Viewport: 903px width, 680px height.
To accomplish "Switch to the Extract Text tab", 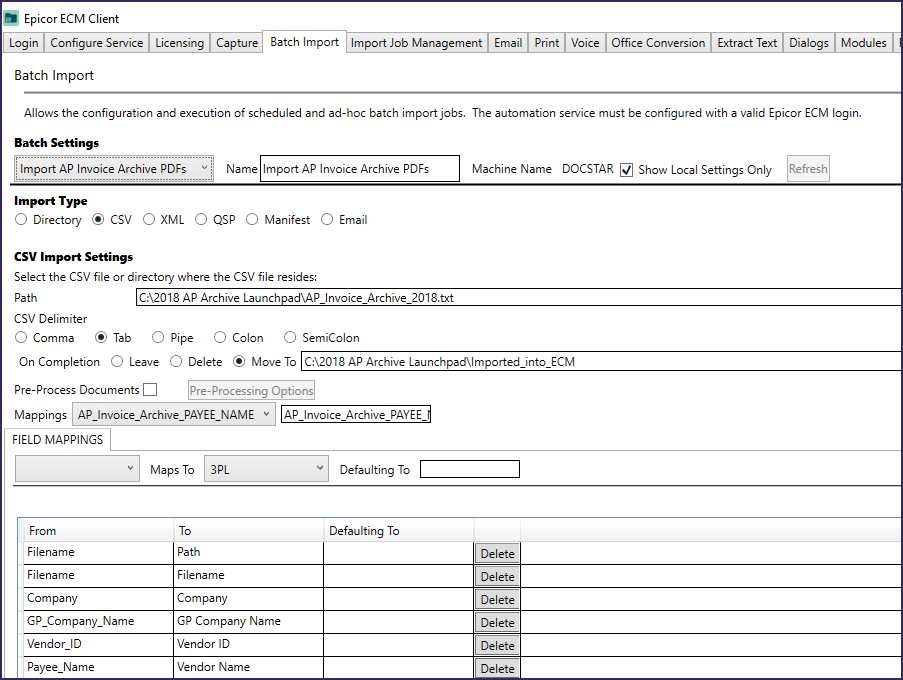I will (747, 43).
